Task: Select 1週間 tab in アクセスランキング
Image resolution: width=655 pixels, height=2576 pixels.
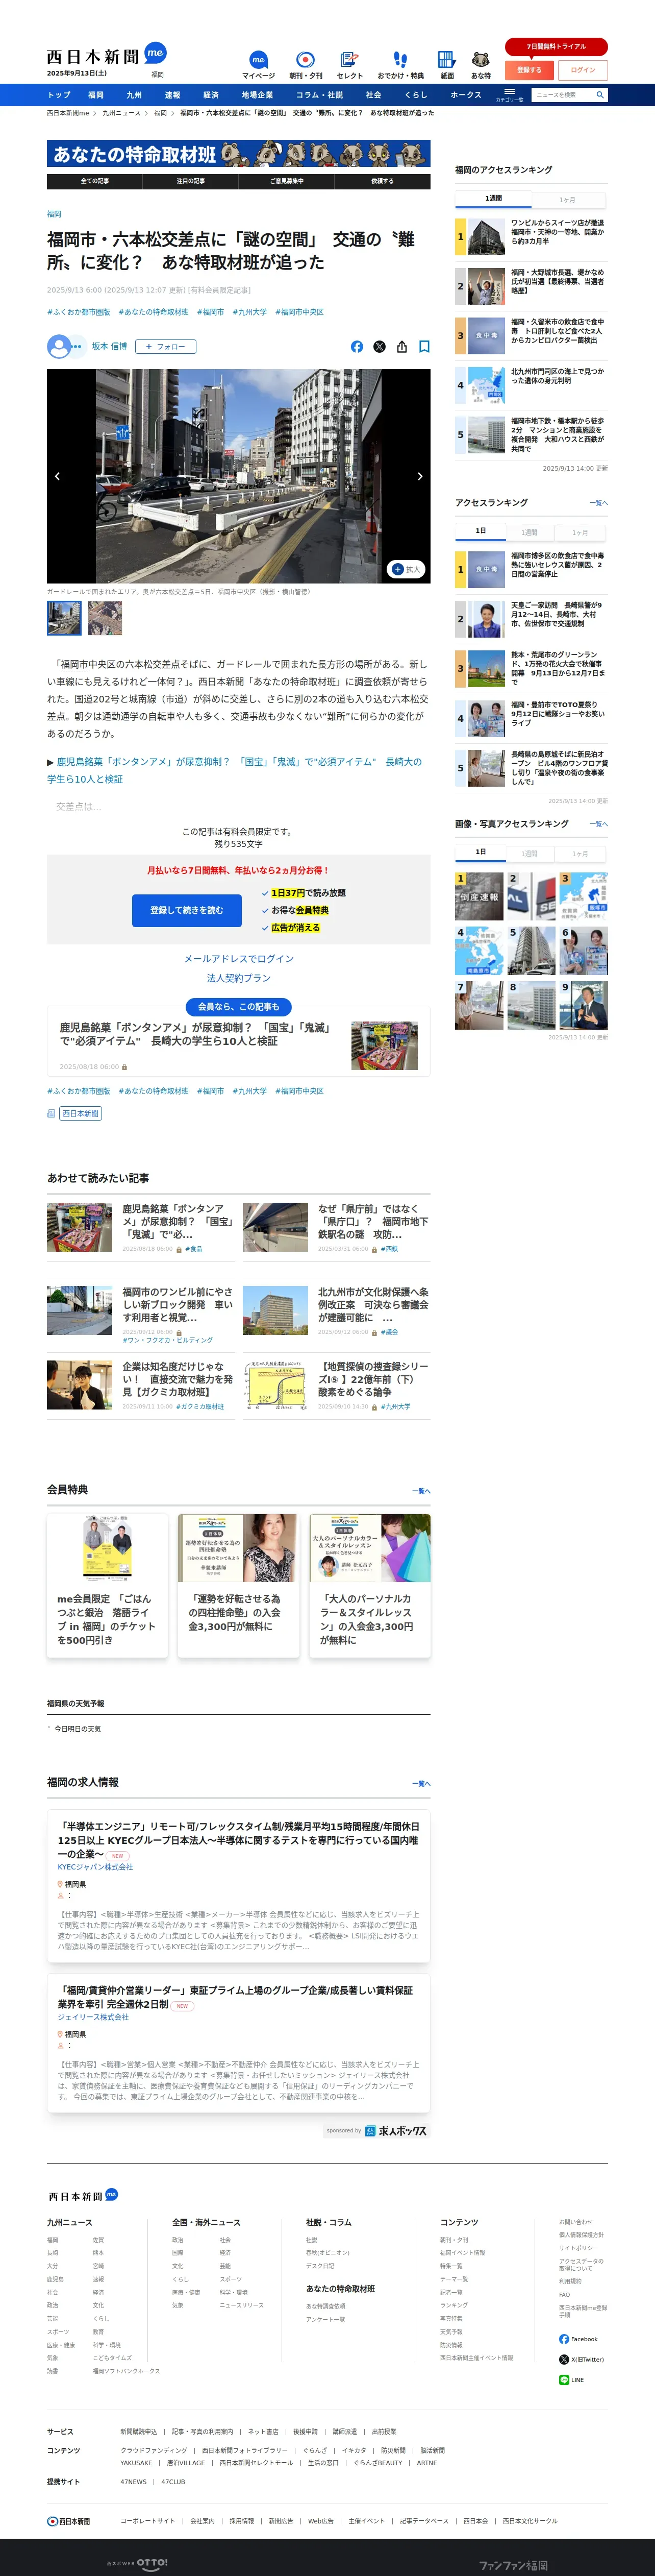Action: (x=529, y=532)
